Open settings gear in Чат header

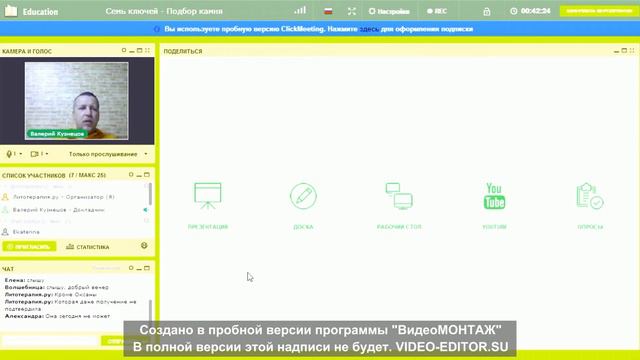(x=131, y=268)
